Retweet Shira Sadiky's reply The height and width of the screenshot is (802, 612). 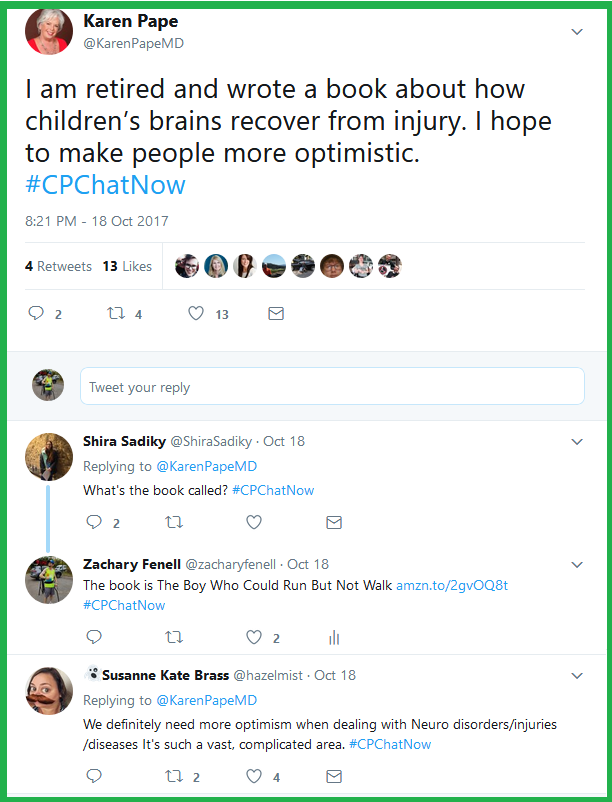coord(174,522)
